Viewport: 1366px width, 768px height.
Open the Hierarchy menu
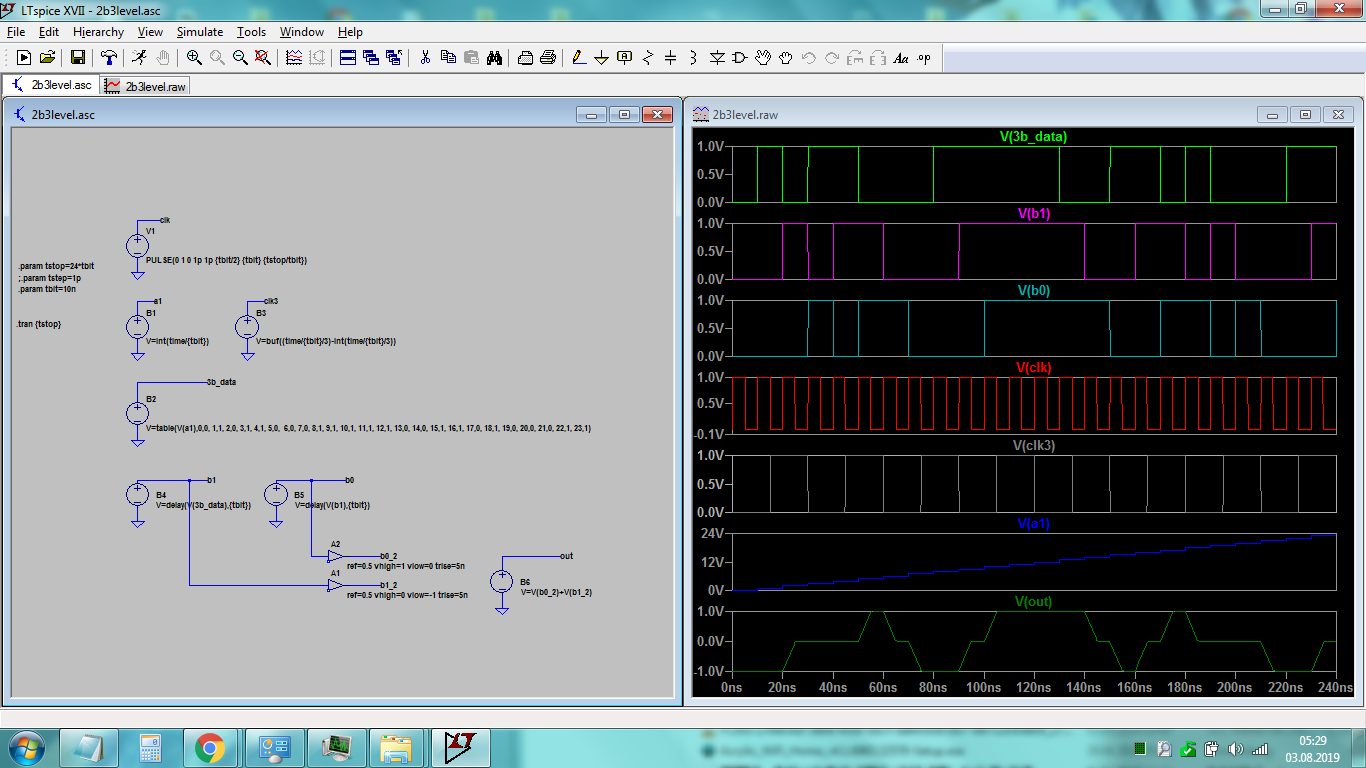pyautogui.click(x=98, y=32)
